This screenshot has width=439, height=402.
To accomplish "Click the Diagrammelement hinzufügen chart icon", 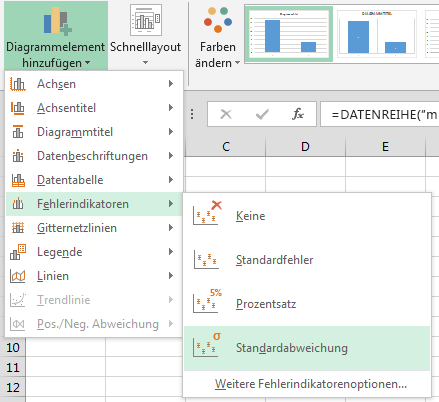I will coord(58,21).
